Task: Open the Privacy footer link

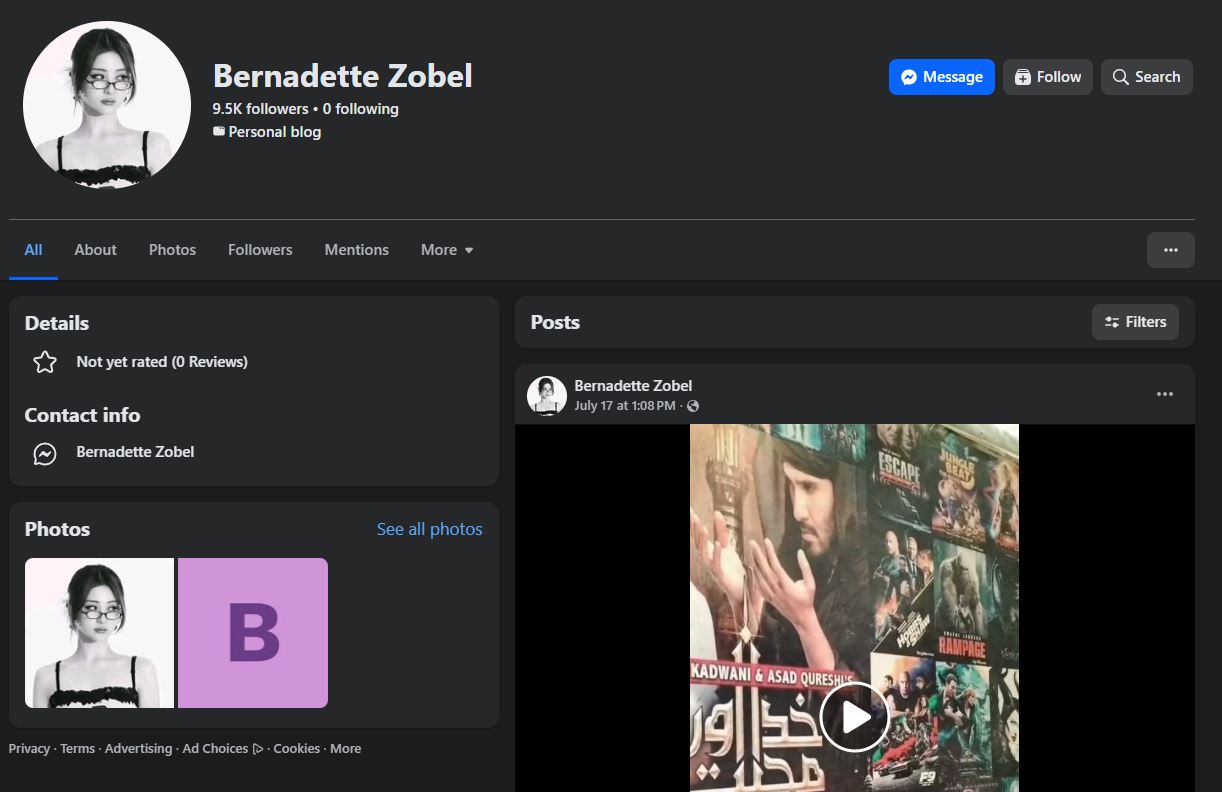Action: pyautogui.click(x=29, y=749)
